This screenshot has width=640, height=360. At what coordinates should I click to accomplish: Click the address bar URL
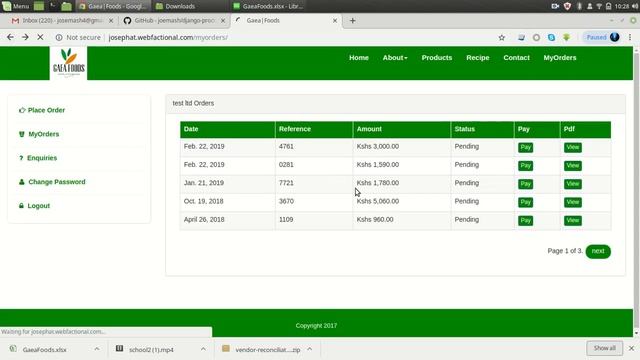168,38
